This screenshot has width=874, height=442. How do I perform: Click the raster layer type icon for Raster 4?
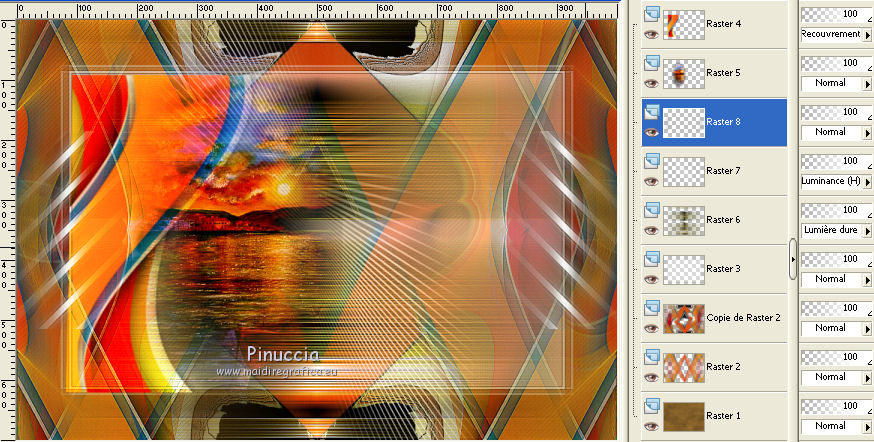click(652, 14)
